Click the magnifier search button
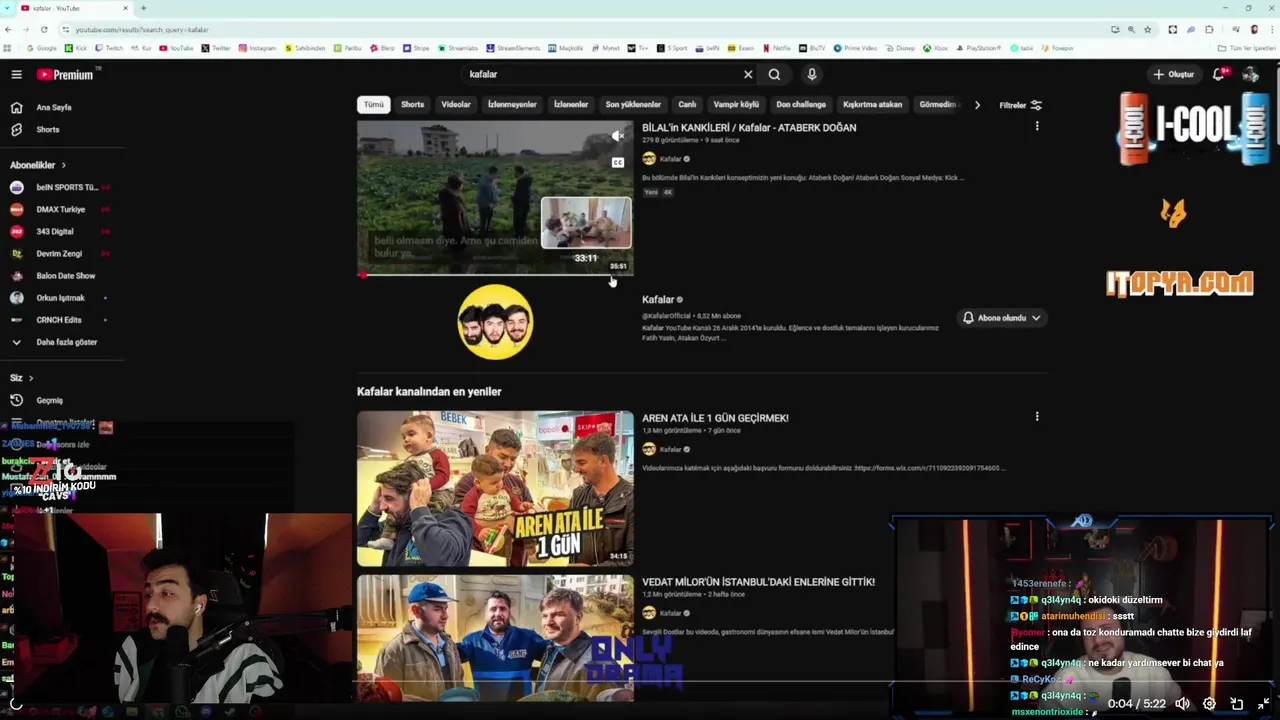The height and width of the screenshot is (720, 1280). 774,74
